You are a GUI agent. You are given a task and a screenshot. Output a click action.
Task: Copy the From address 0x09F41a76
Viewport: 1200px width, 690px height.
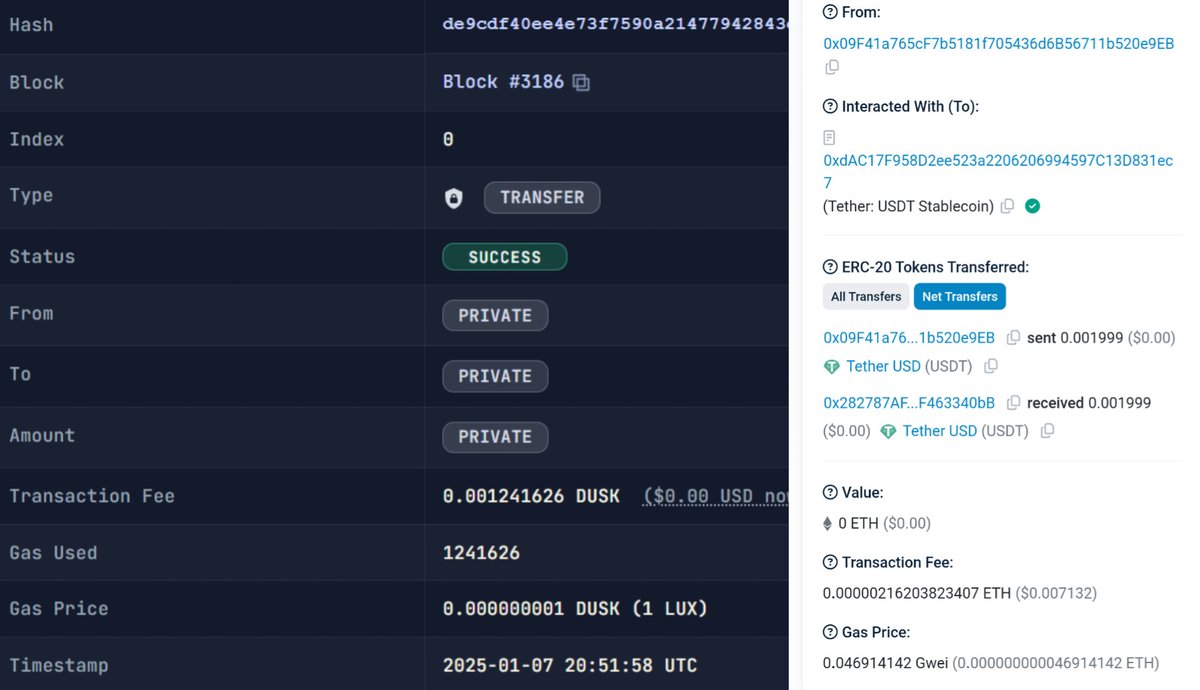coord(832,67)
